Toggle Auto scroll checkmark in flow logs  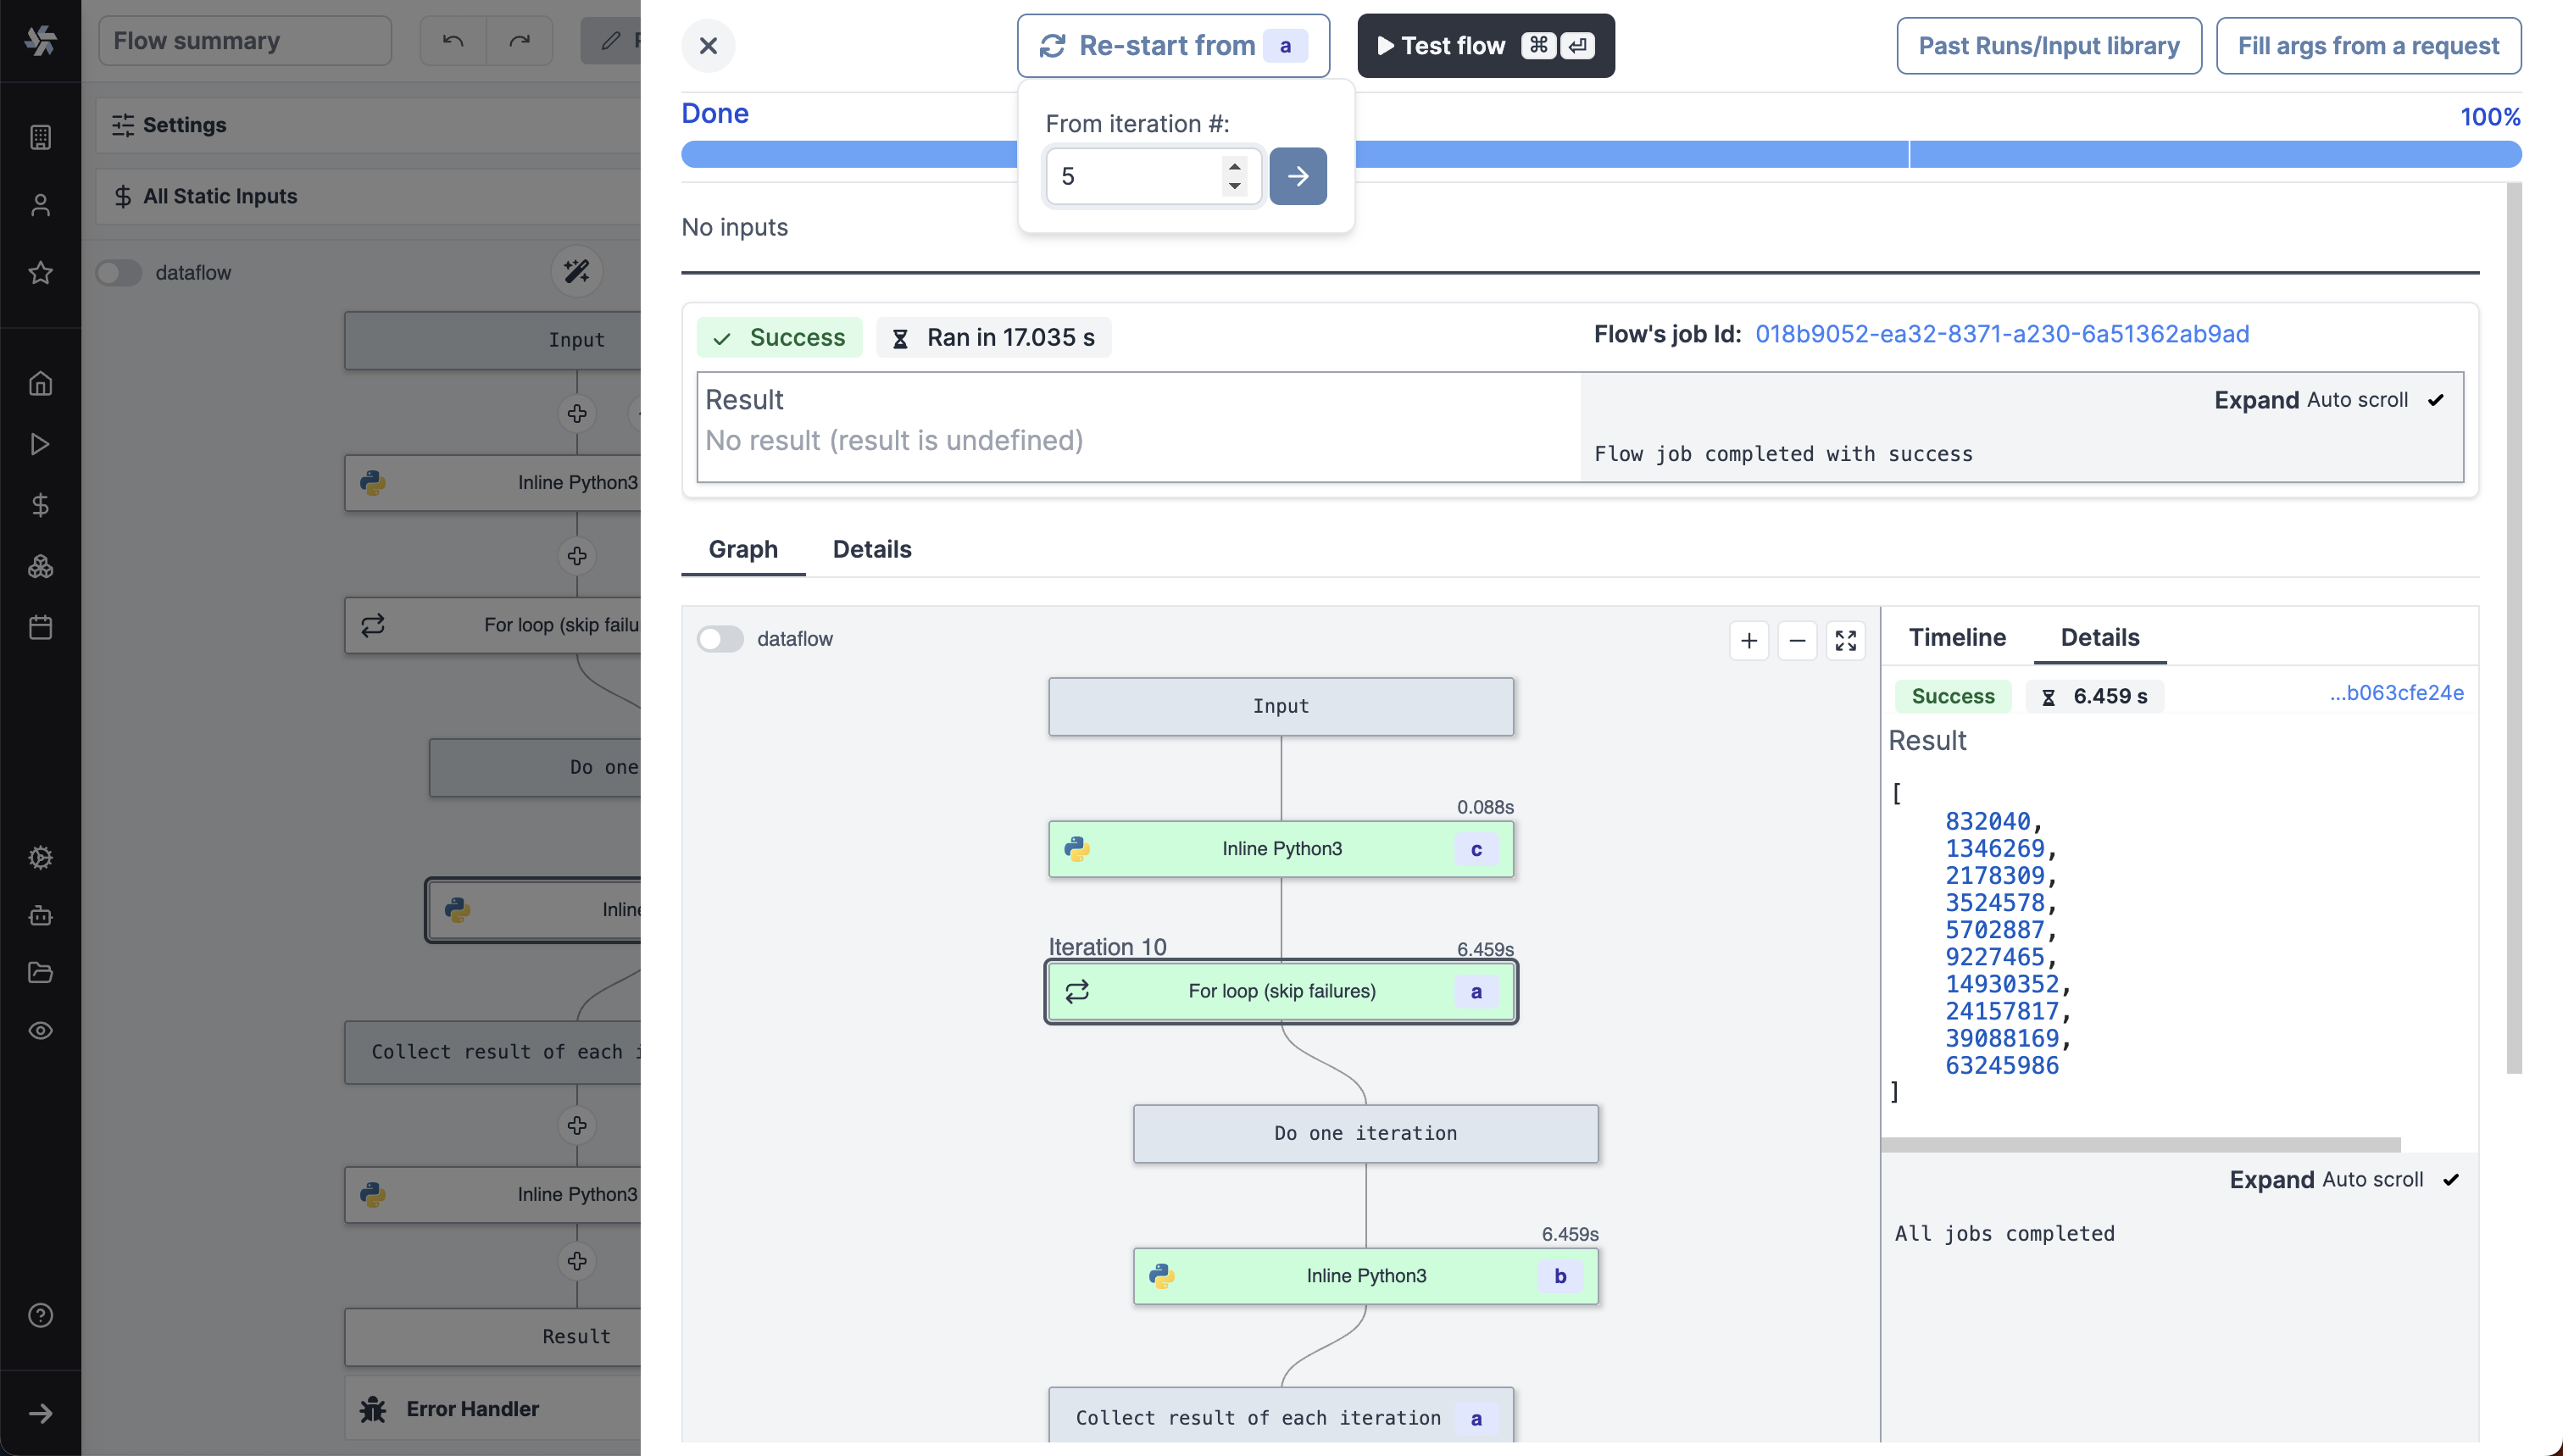2436,400
